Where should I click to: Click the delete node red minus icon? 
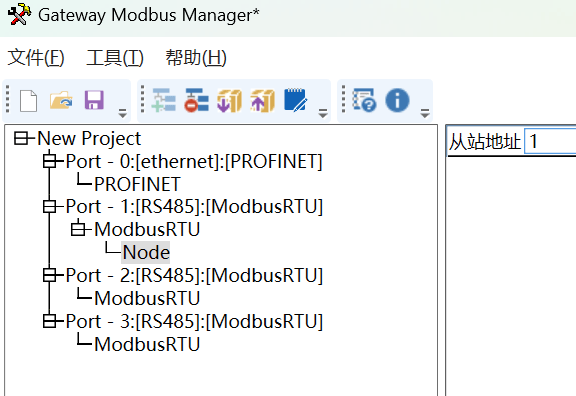[197, 100]
